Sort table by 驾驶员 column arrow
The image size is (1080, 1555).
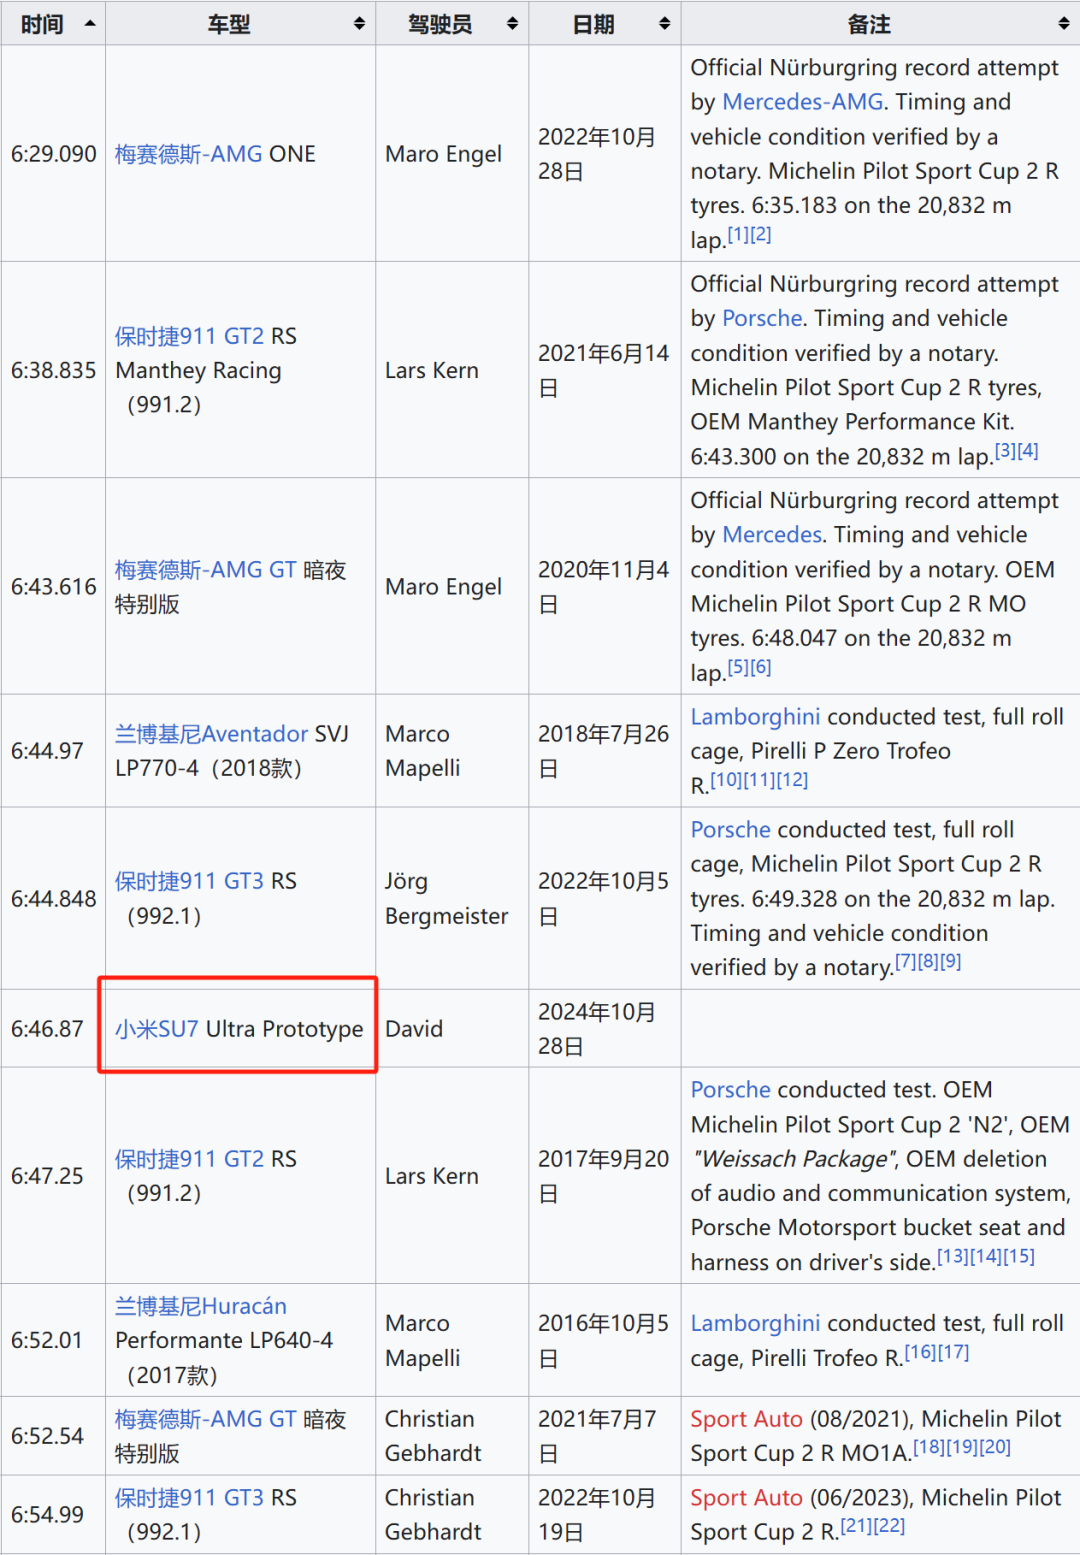click(x=512, y=23)
